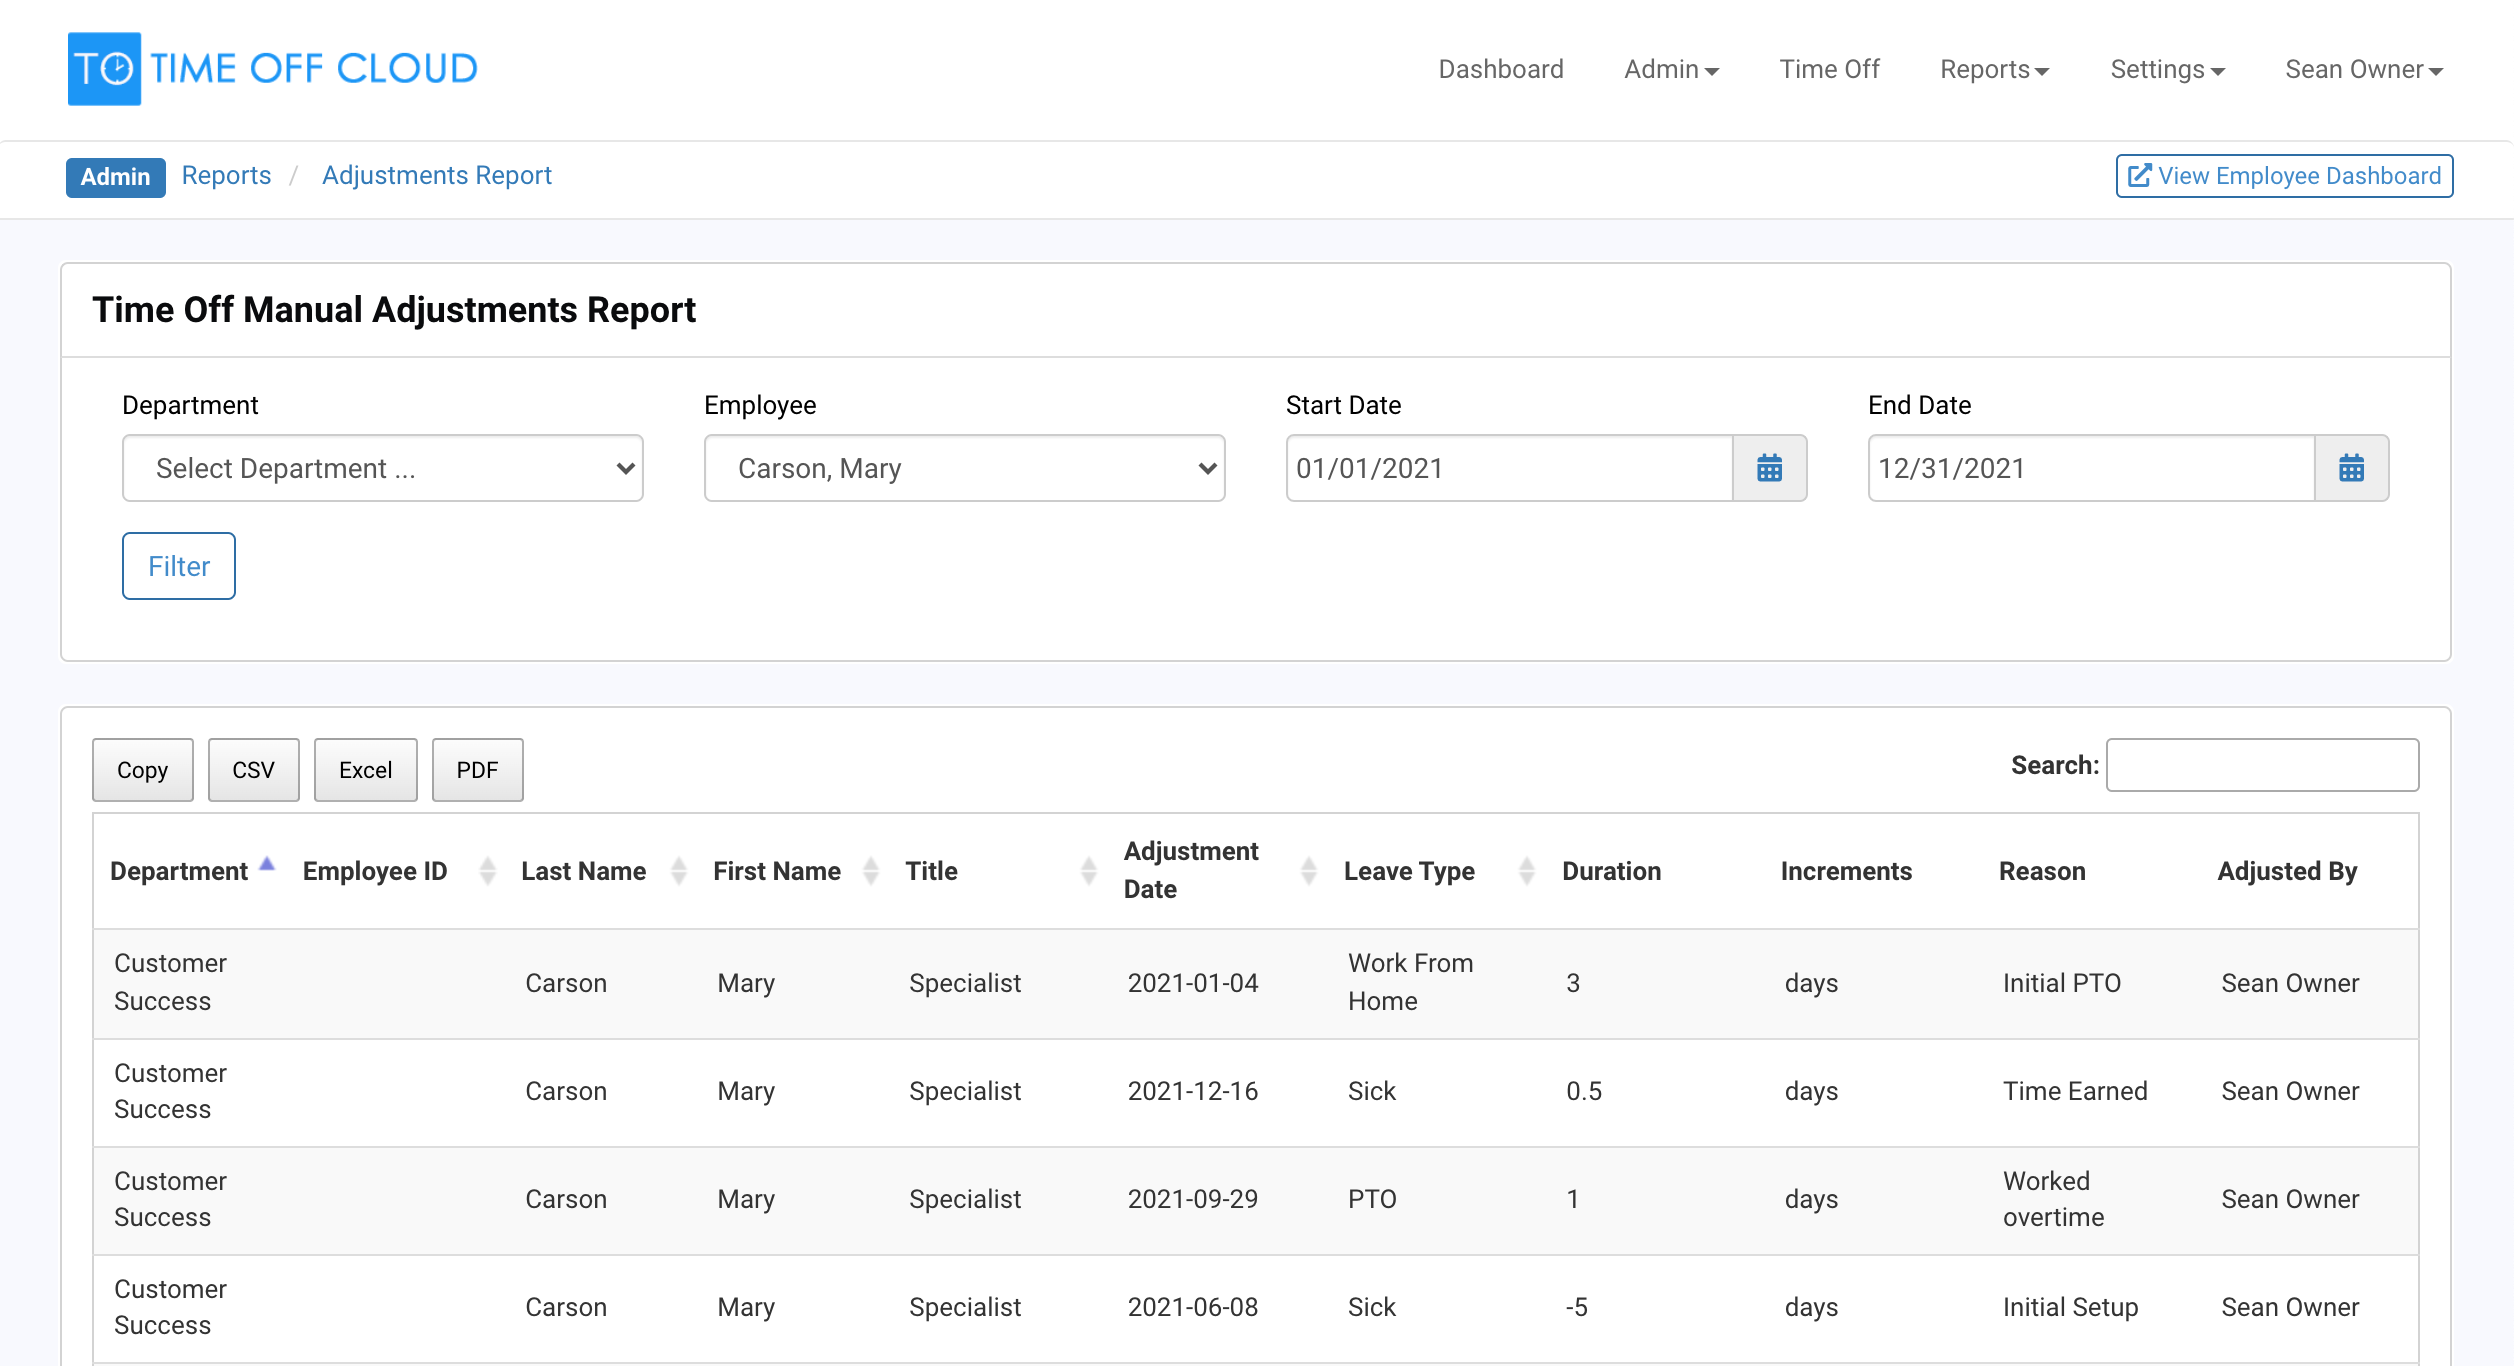Screen dimensions: 2514x1366
Task: Click the Time Earned reason cell
Action: tap(2075, 1091)
